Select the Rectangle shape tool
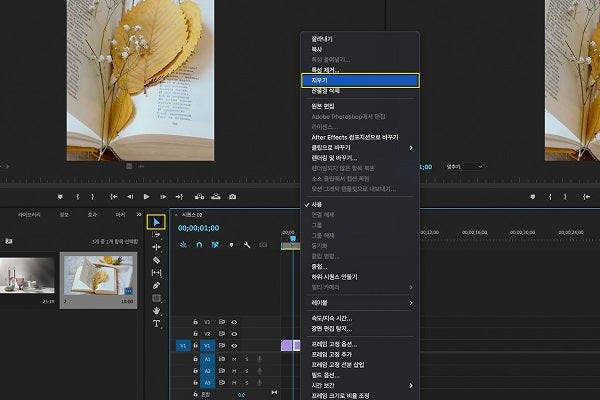 (156, 298)
